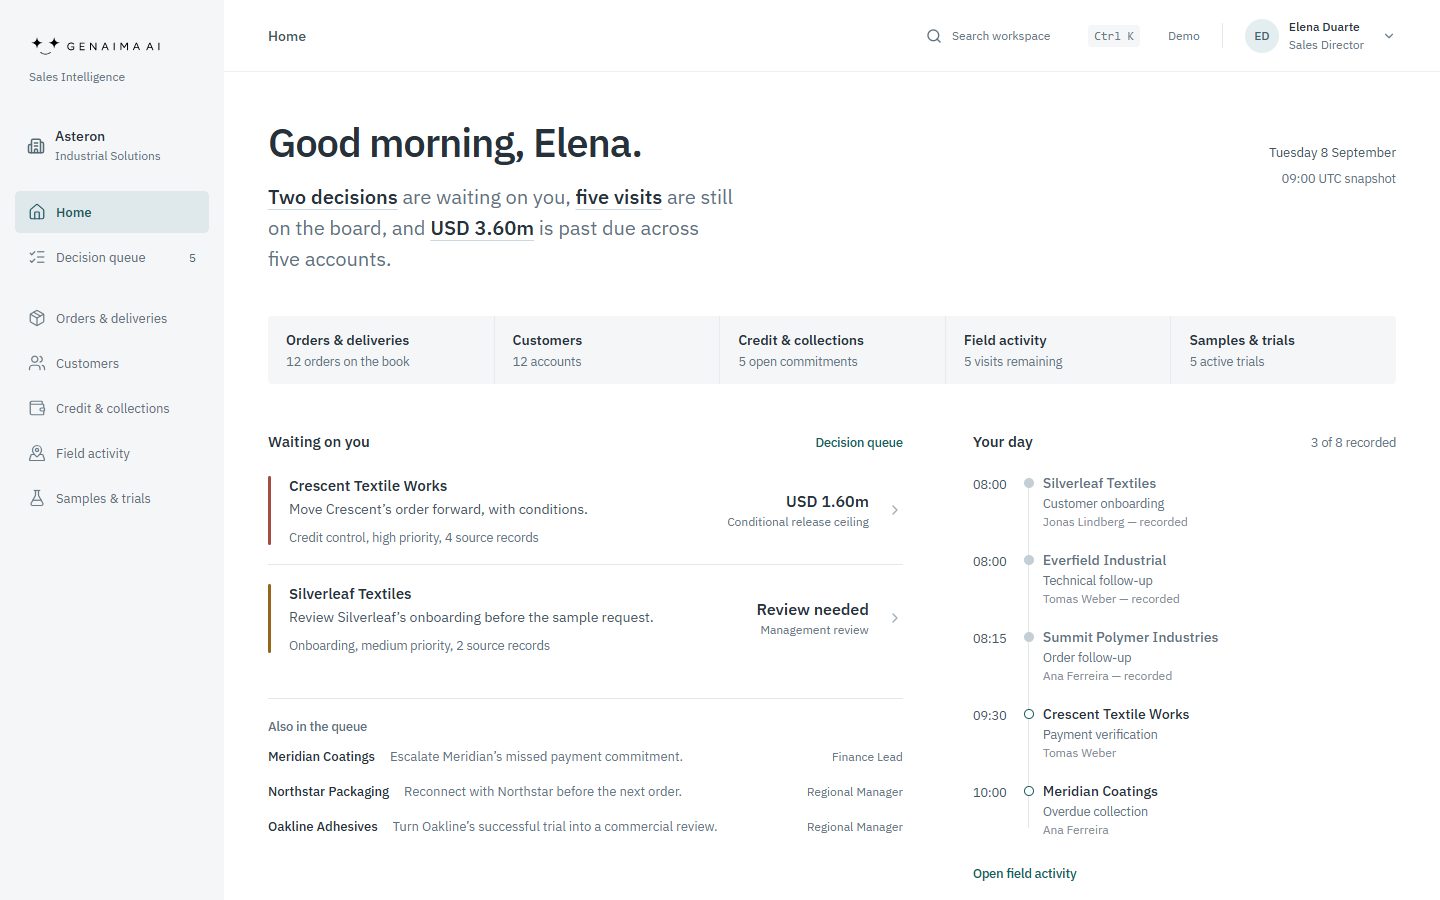Click the 'five visits' underlined link

619,197
